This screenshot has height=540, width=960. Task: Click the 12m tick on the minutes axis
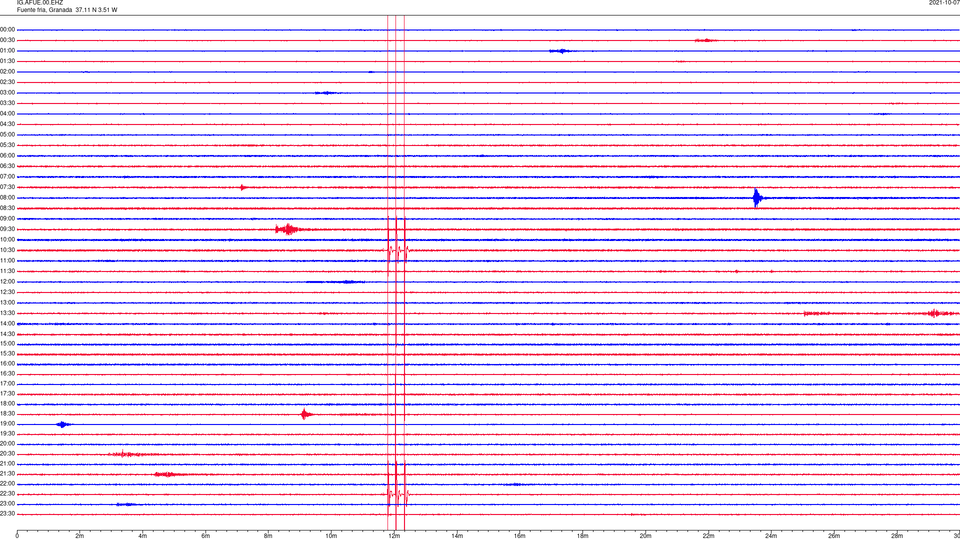[394, 536]
